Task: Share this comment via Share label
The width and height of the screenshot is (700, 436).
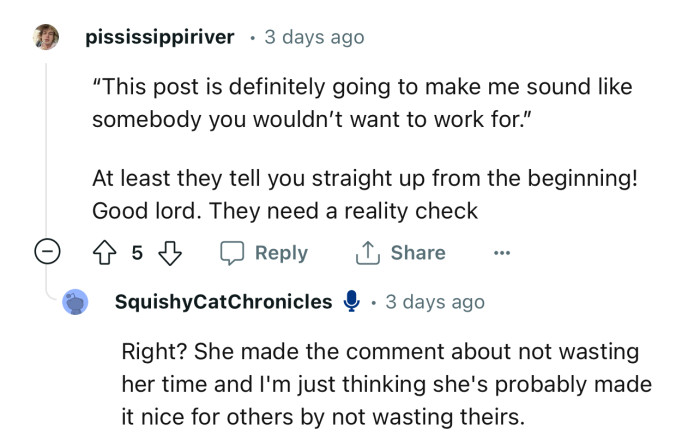Action: (417, 253)
